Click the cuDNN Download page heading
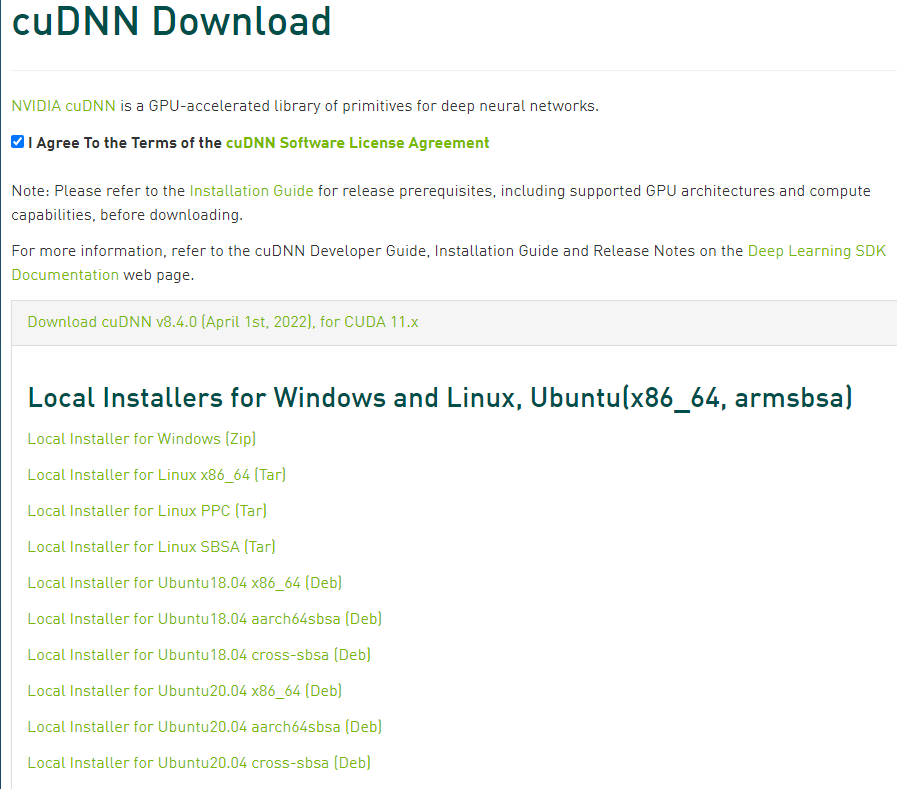897x789 pixels. (172, 22)
